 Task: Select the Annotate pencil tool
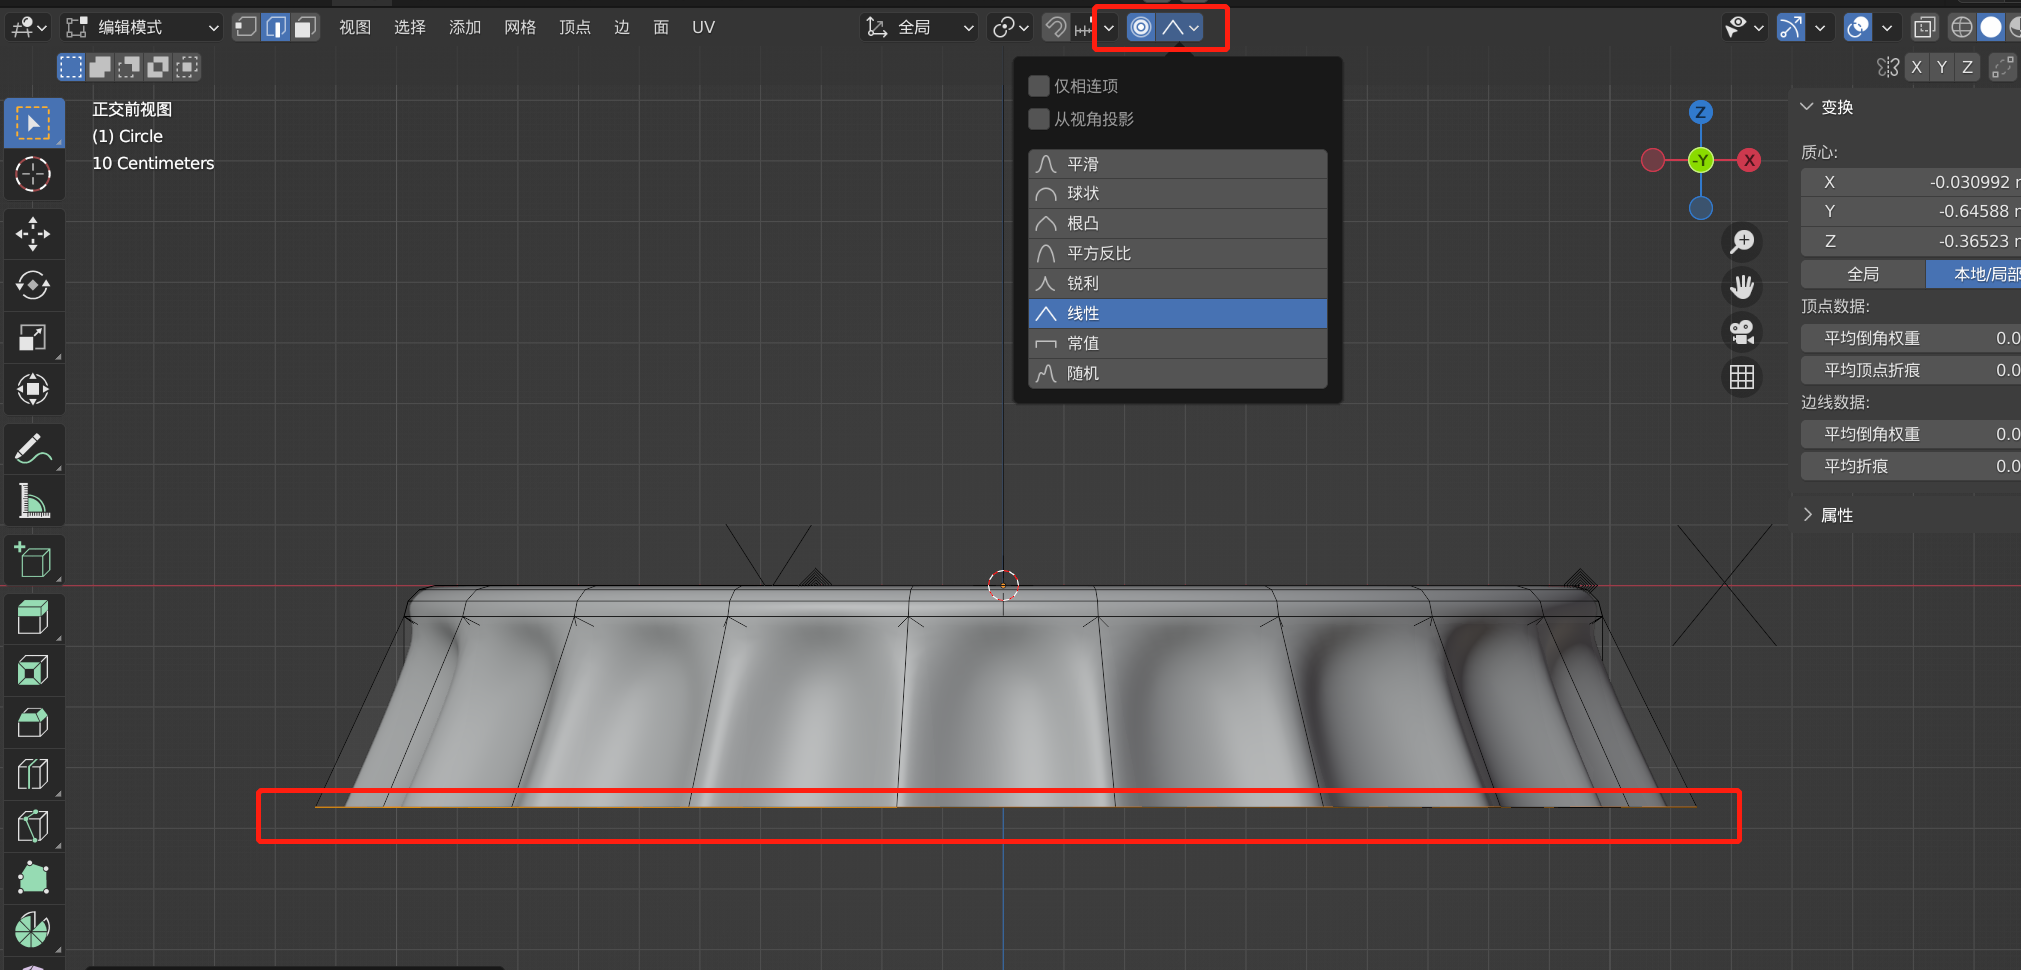tap(34, 449)
